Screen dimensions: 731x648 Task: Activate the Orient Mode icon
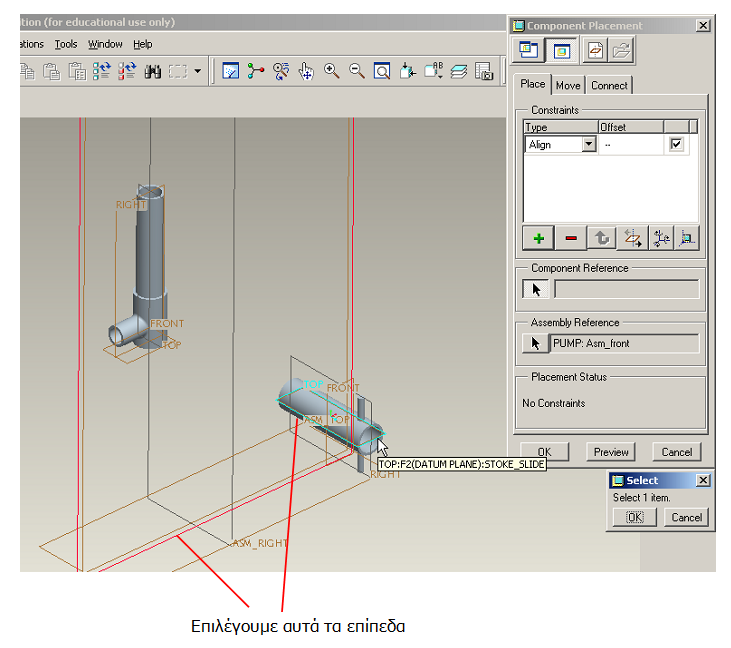pos(281,71)
